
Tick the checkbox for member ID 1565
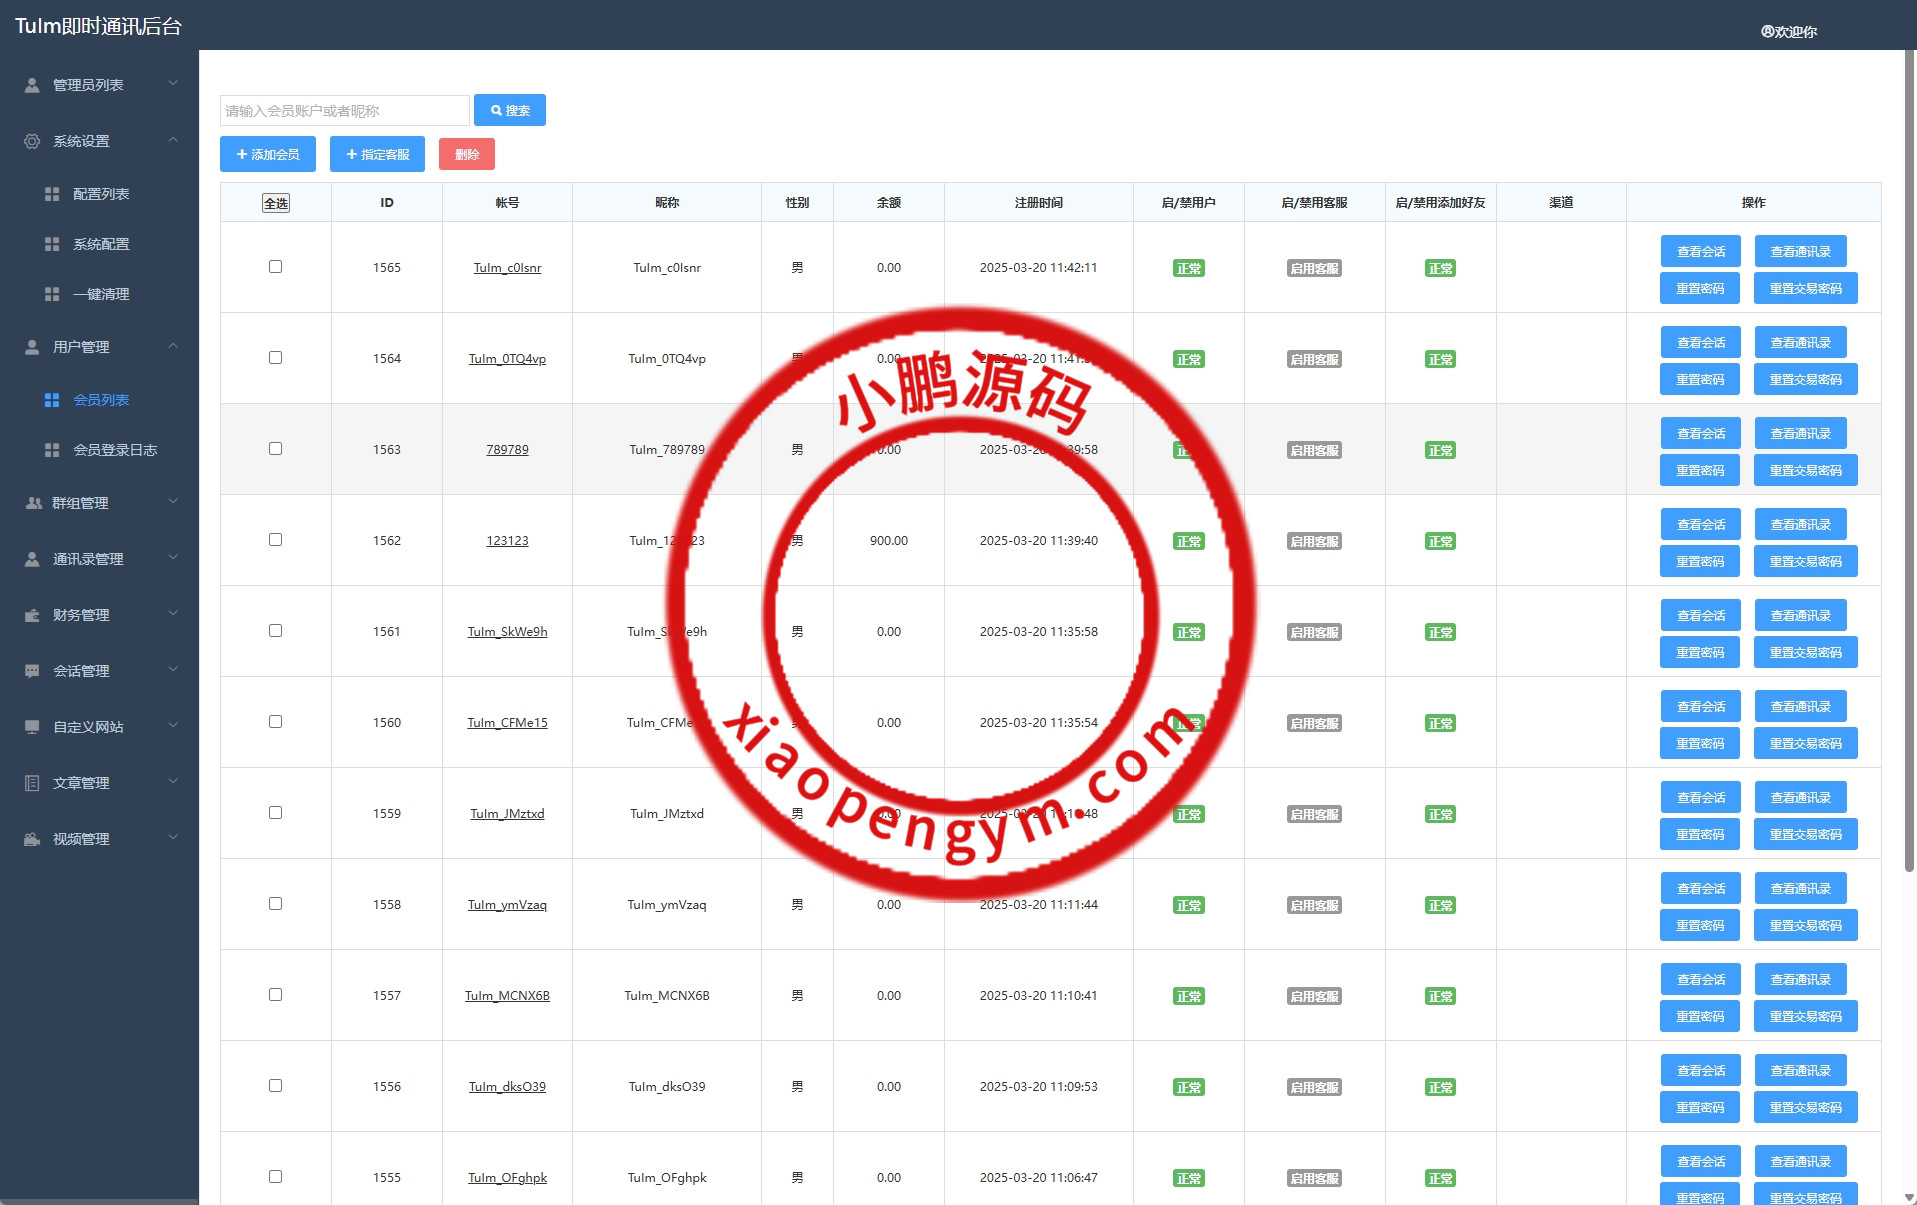pos(275,267)
